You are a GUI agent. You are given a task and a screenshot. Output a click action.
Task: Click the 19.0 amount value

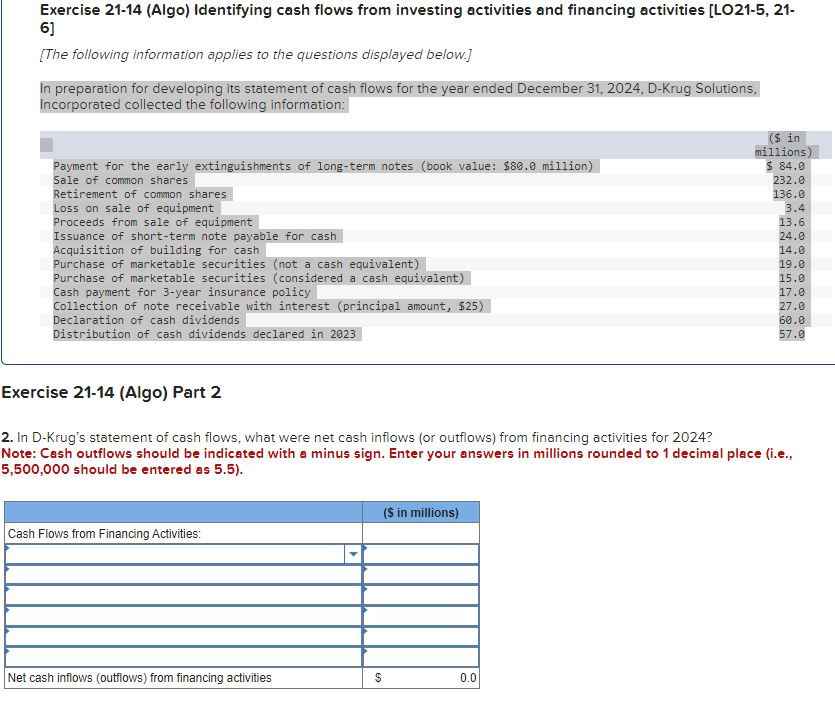(792, 264)
